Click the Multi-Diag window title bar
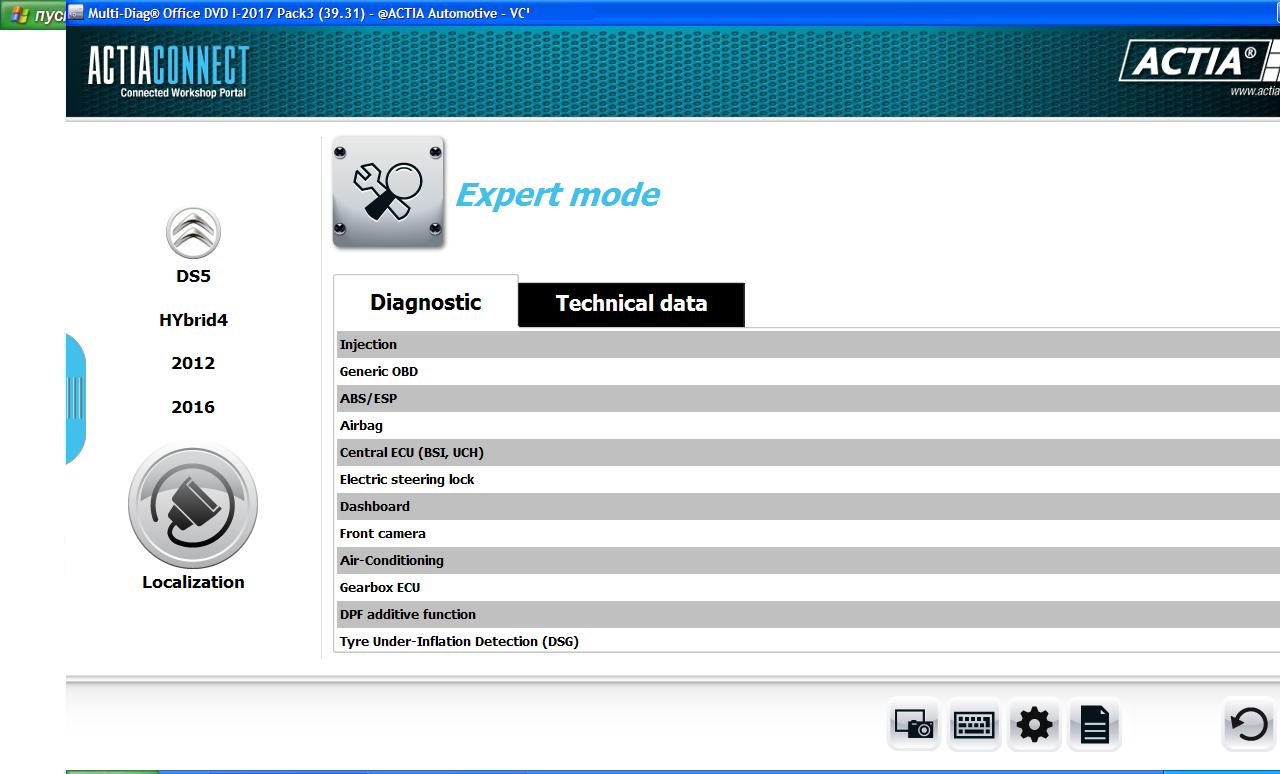Image resolution: width=1280 pixels, height=774 pixels. [x=672, y=13]
